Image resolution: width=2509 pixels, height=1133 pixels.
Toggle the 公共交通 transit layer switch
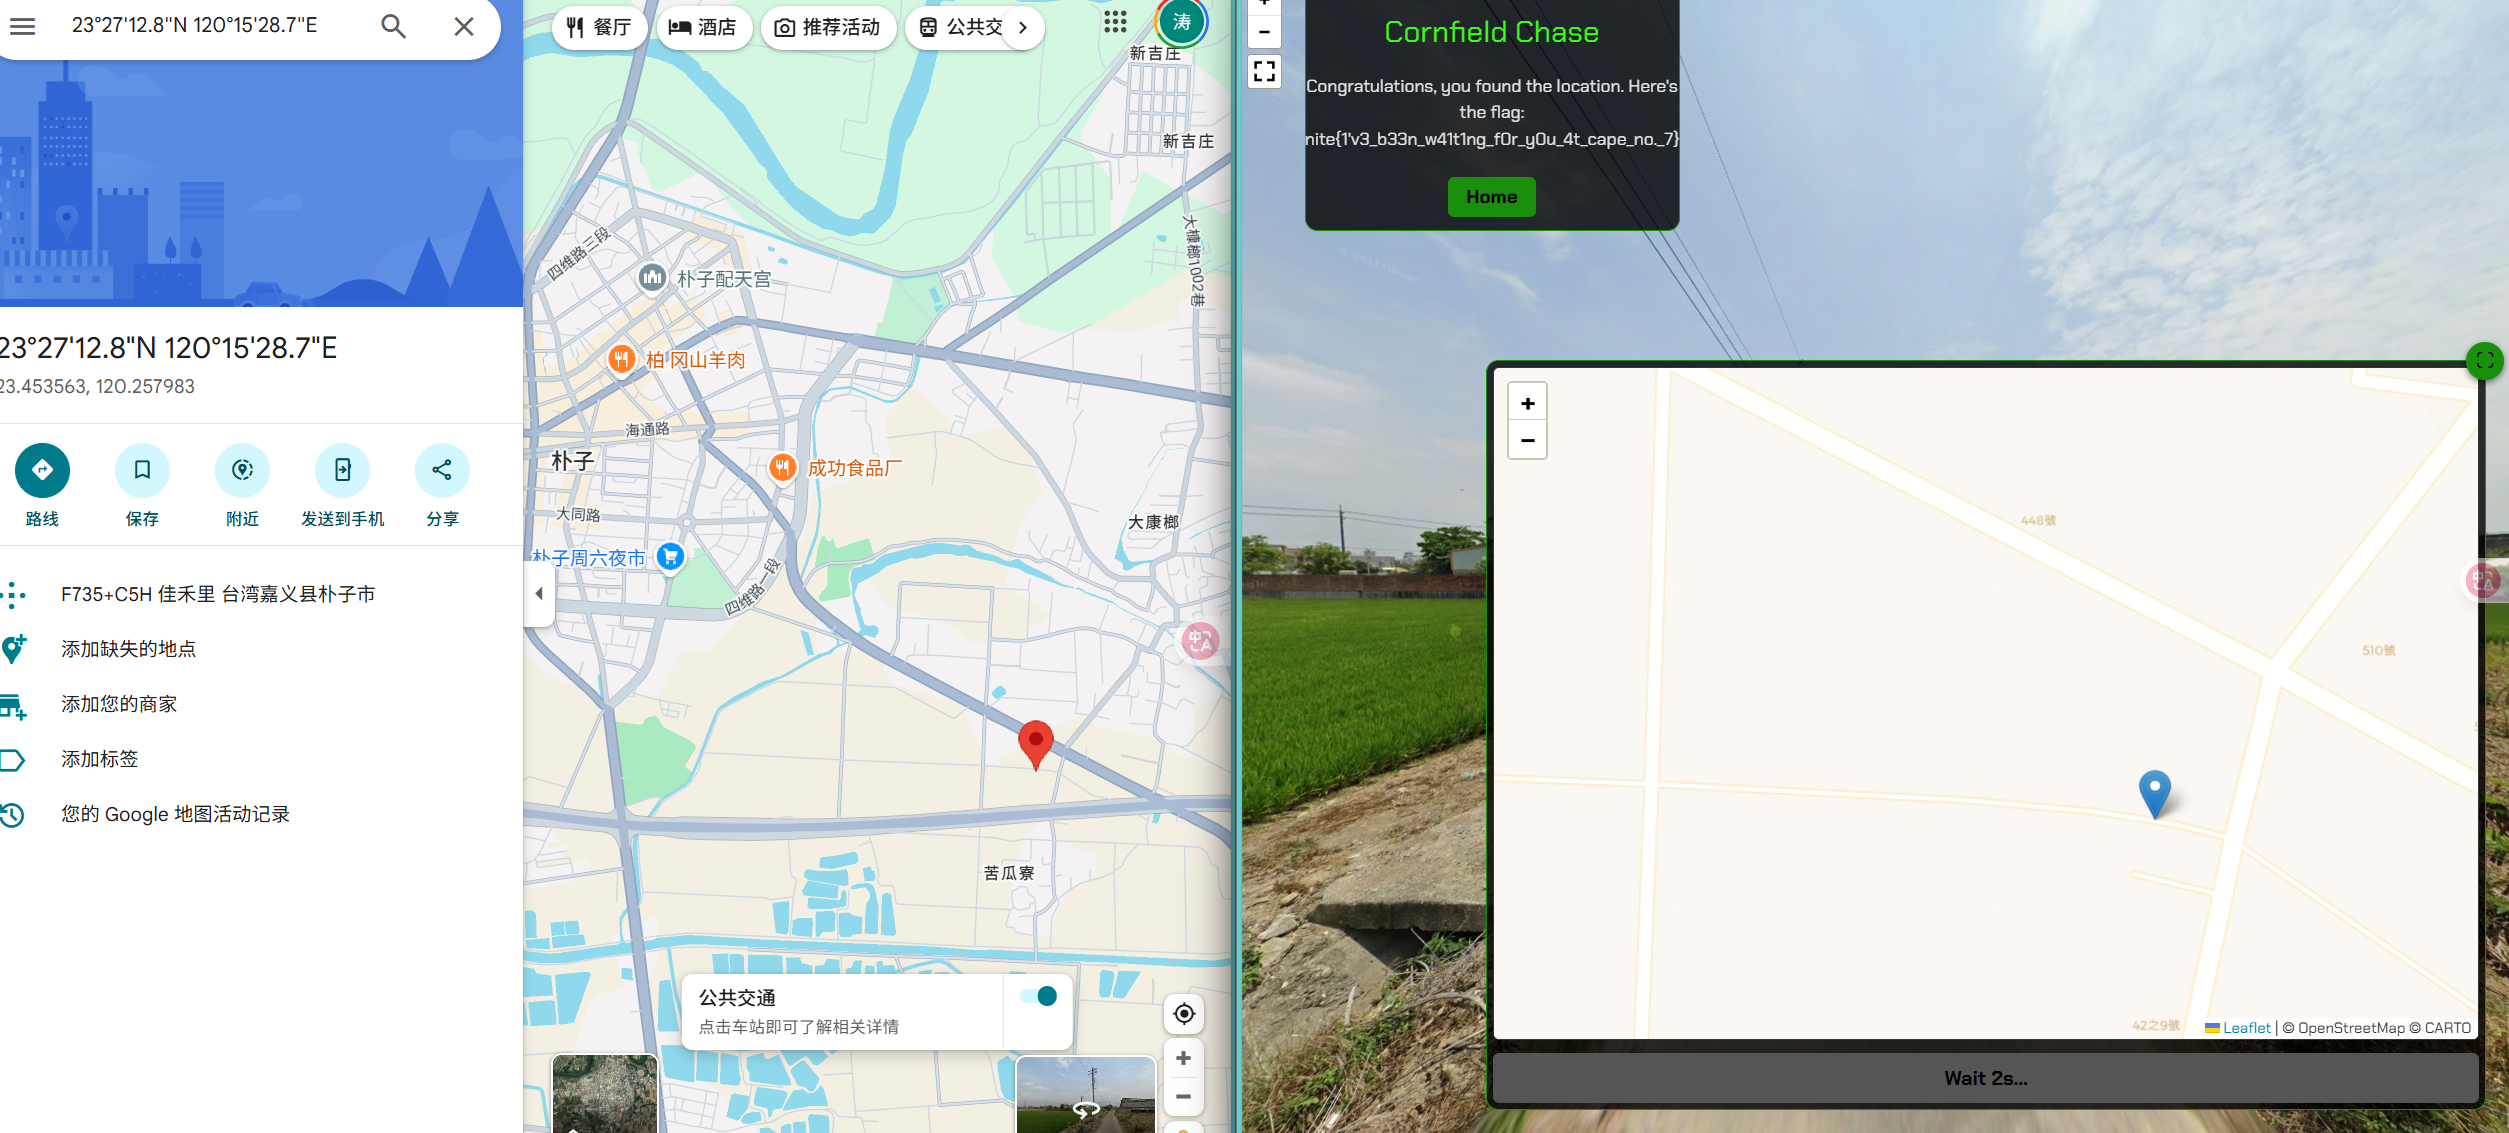pyautogui.click(x=1038, y=996)
